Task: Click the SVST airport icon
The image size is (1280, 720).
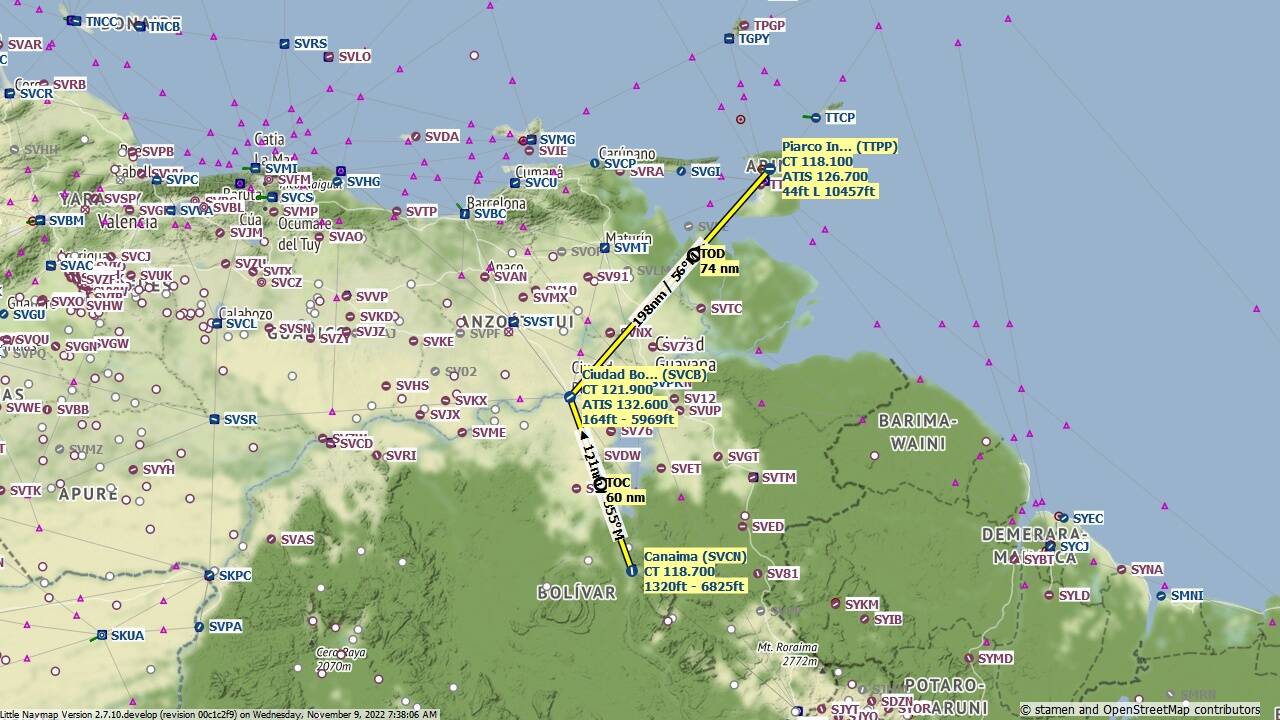Action: pyautogui.click(x=514, y=322)
